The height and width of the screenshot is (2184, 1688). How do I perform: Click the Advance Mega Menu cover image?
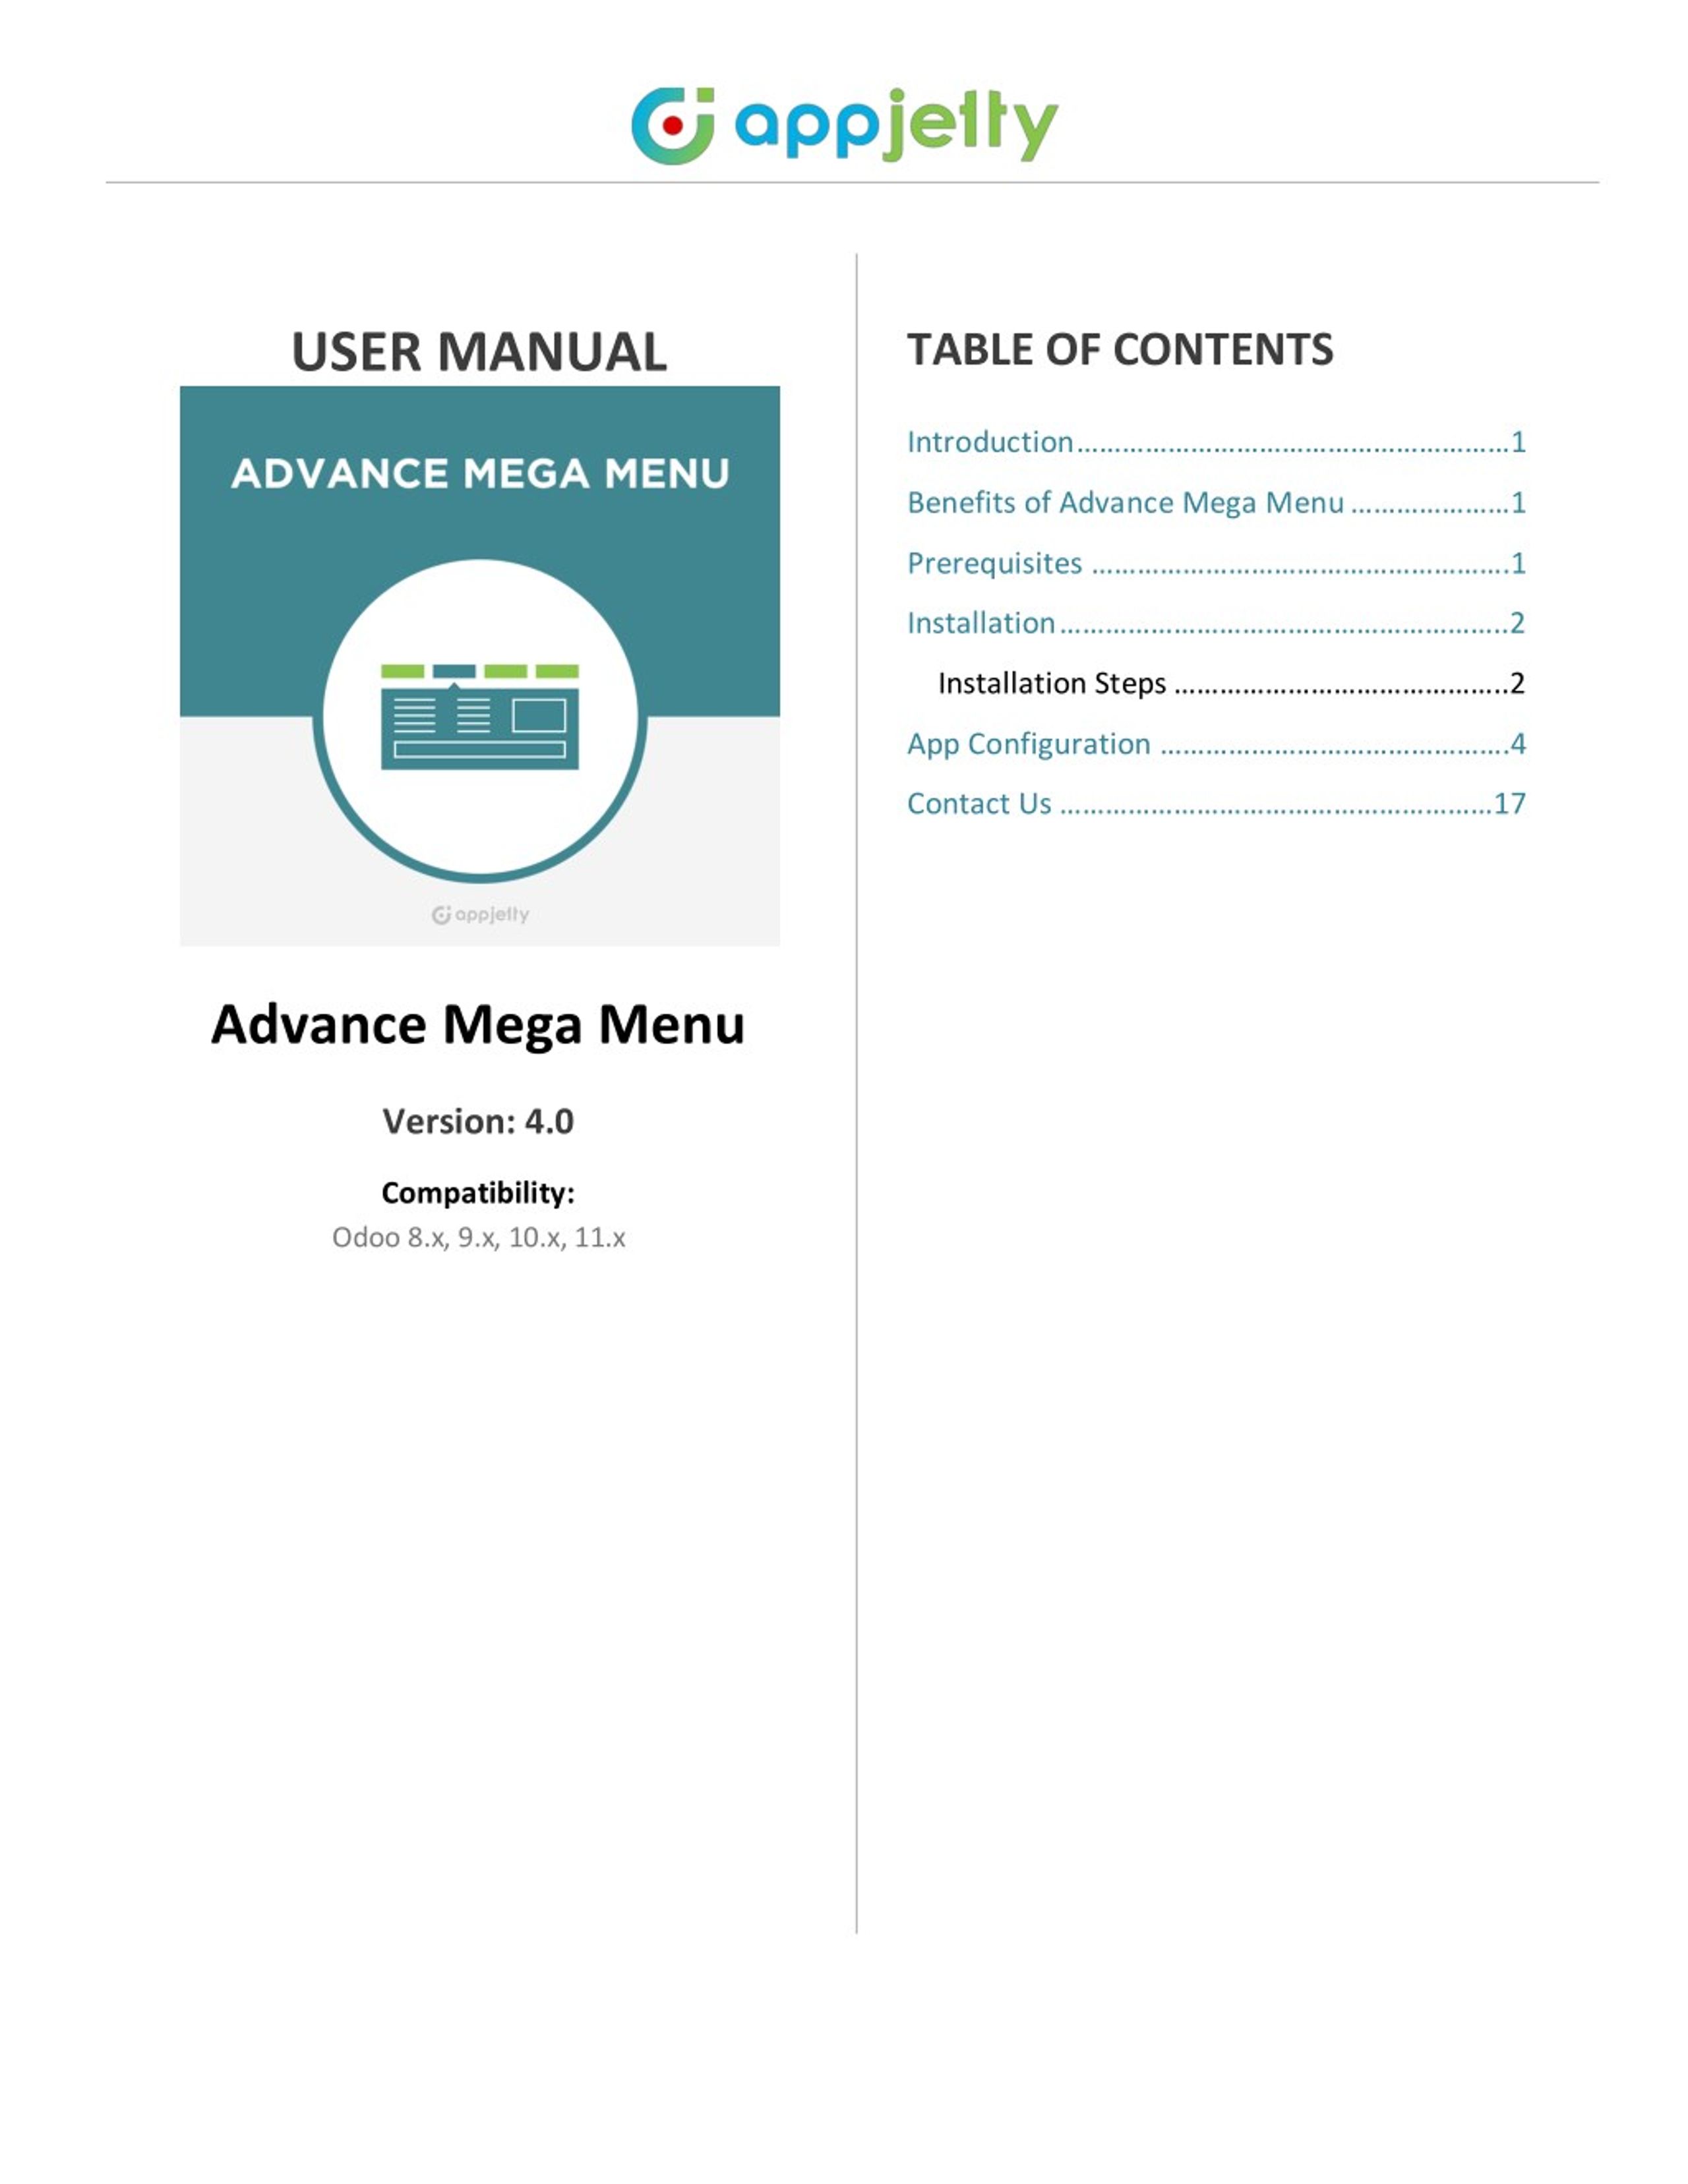pos(479,666)
